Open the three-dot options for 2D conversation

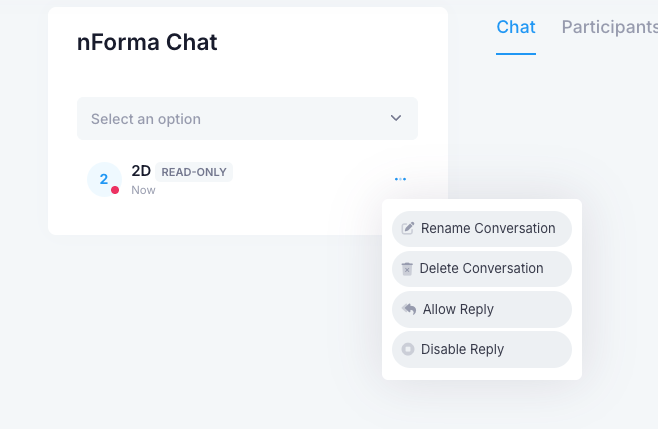click(x=400, y=180)
